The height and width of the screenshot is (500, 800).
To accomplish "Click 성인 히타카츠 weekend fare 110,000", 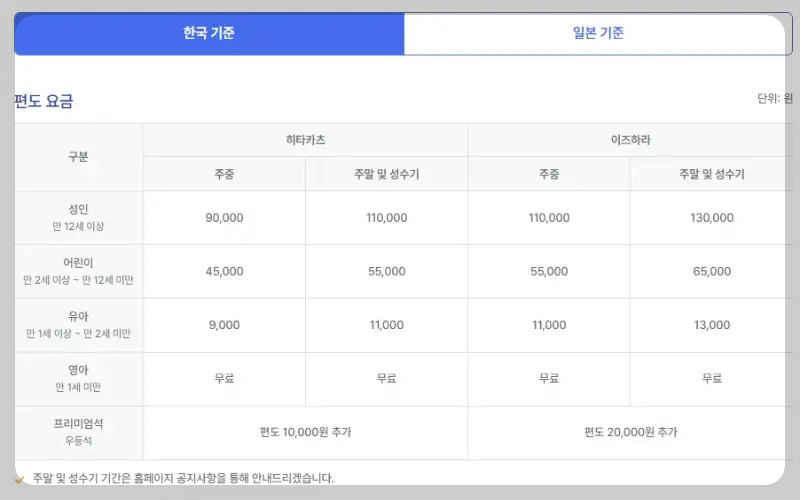I will click(386, 217).
